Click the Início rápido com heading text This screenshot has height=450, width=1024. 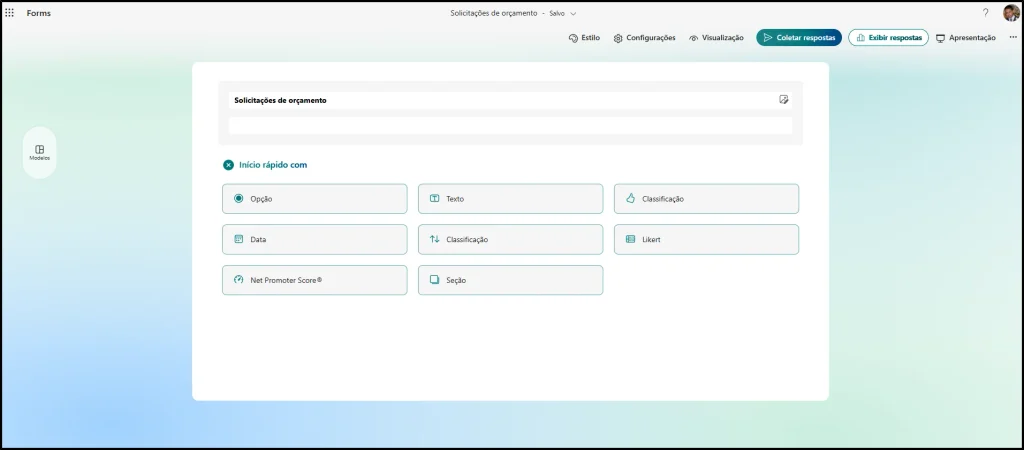click(273, 165)
